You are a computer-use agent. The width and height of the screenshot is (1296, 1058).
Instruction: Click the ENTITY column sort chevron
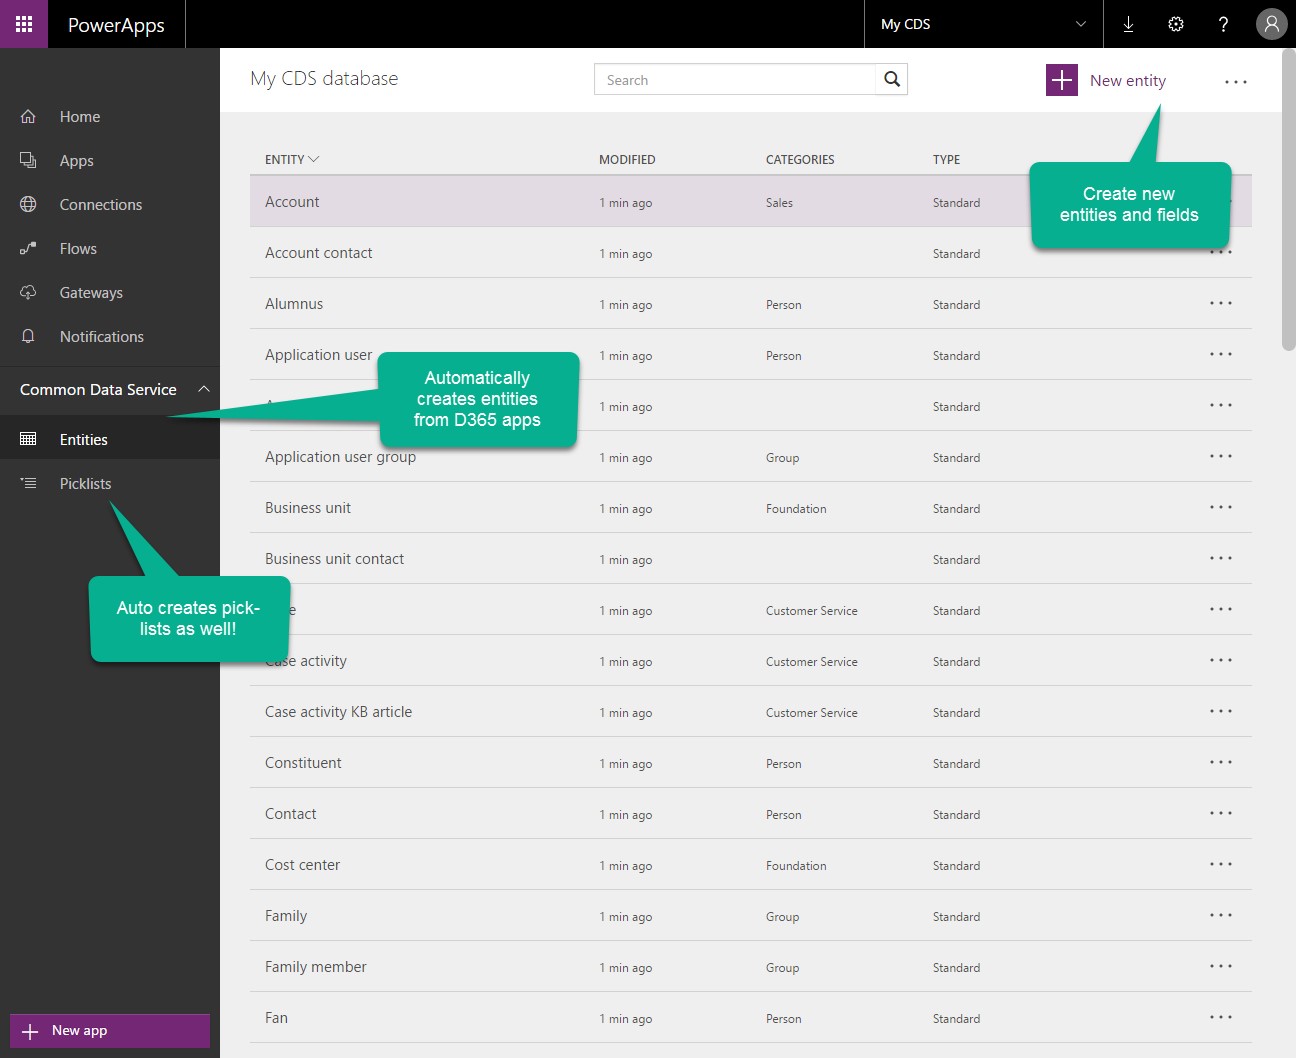[x=314, y=159]
